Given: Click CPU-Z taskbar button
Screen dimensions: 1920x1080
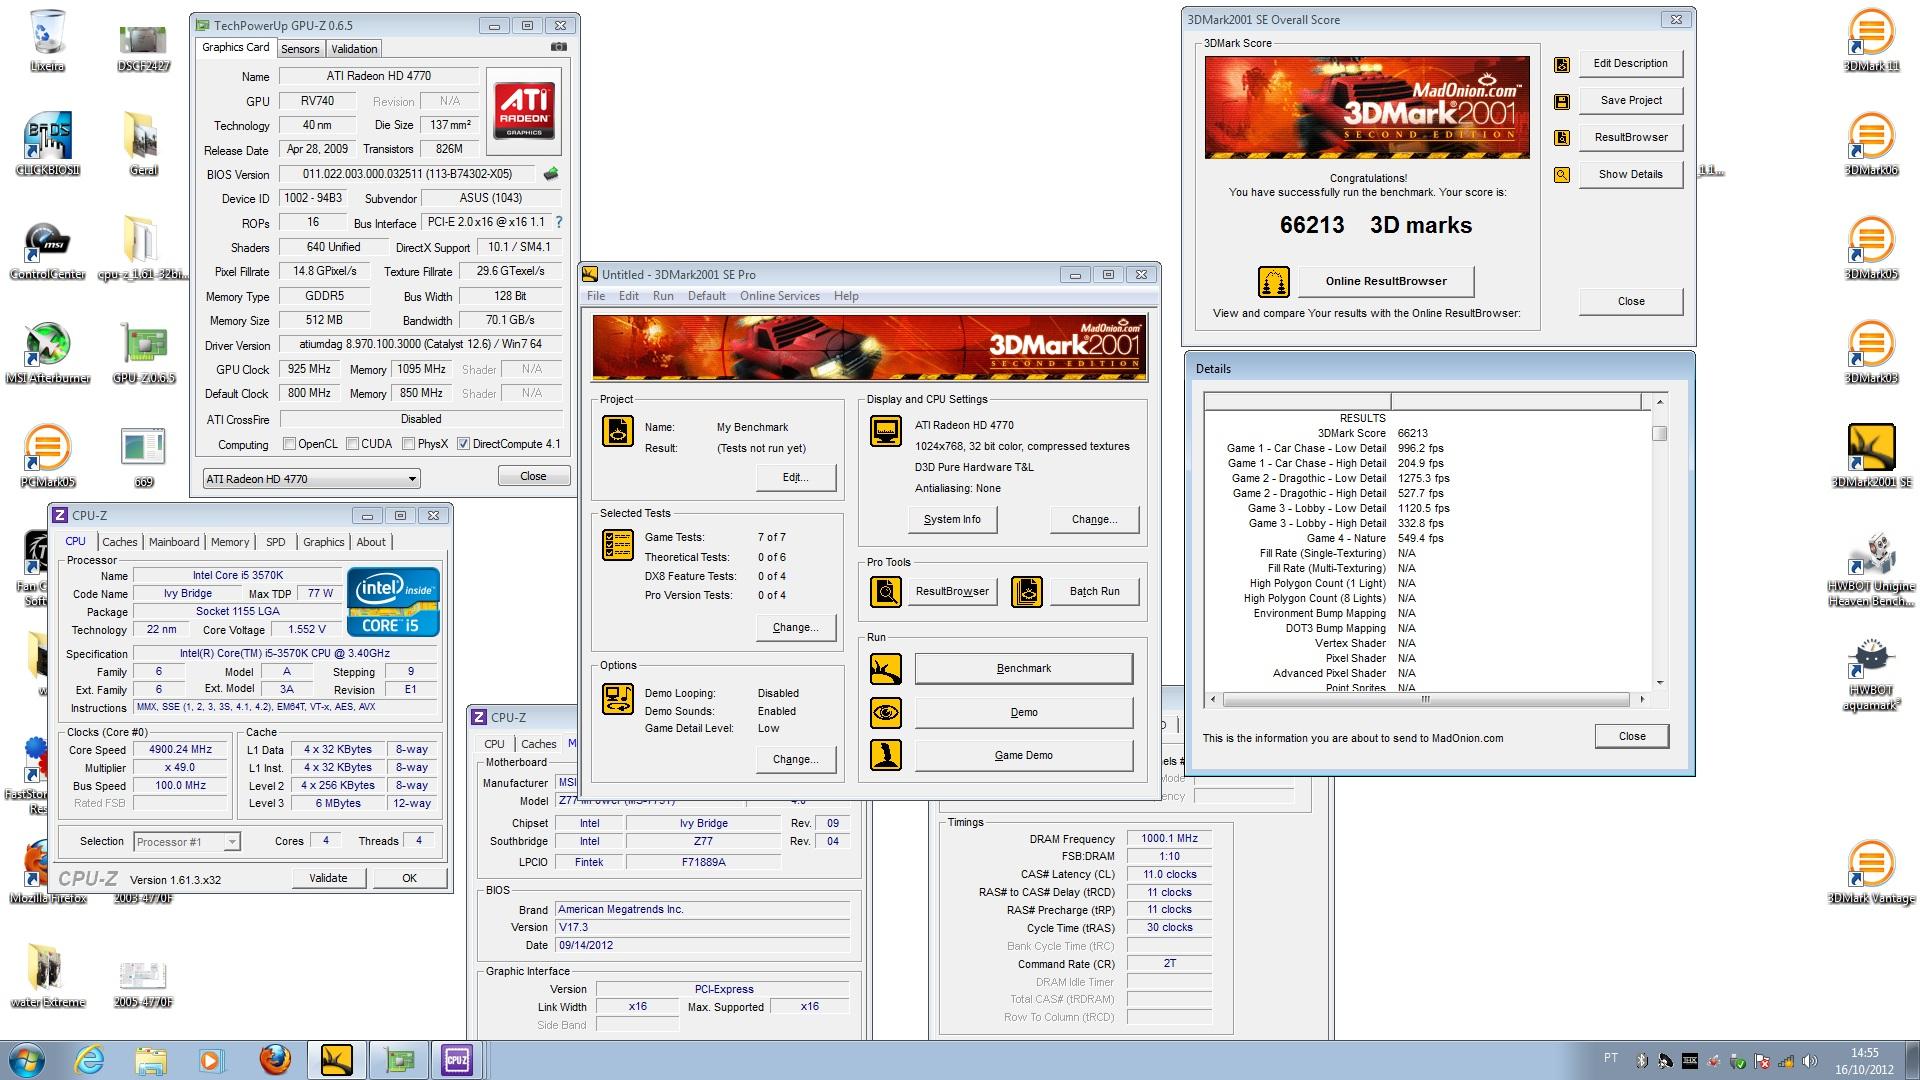Looking at the screenshot, I should (457, 1060).
